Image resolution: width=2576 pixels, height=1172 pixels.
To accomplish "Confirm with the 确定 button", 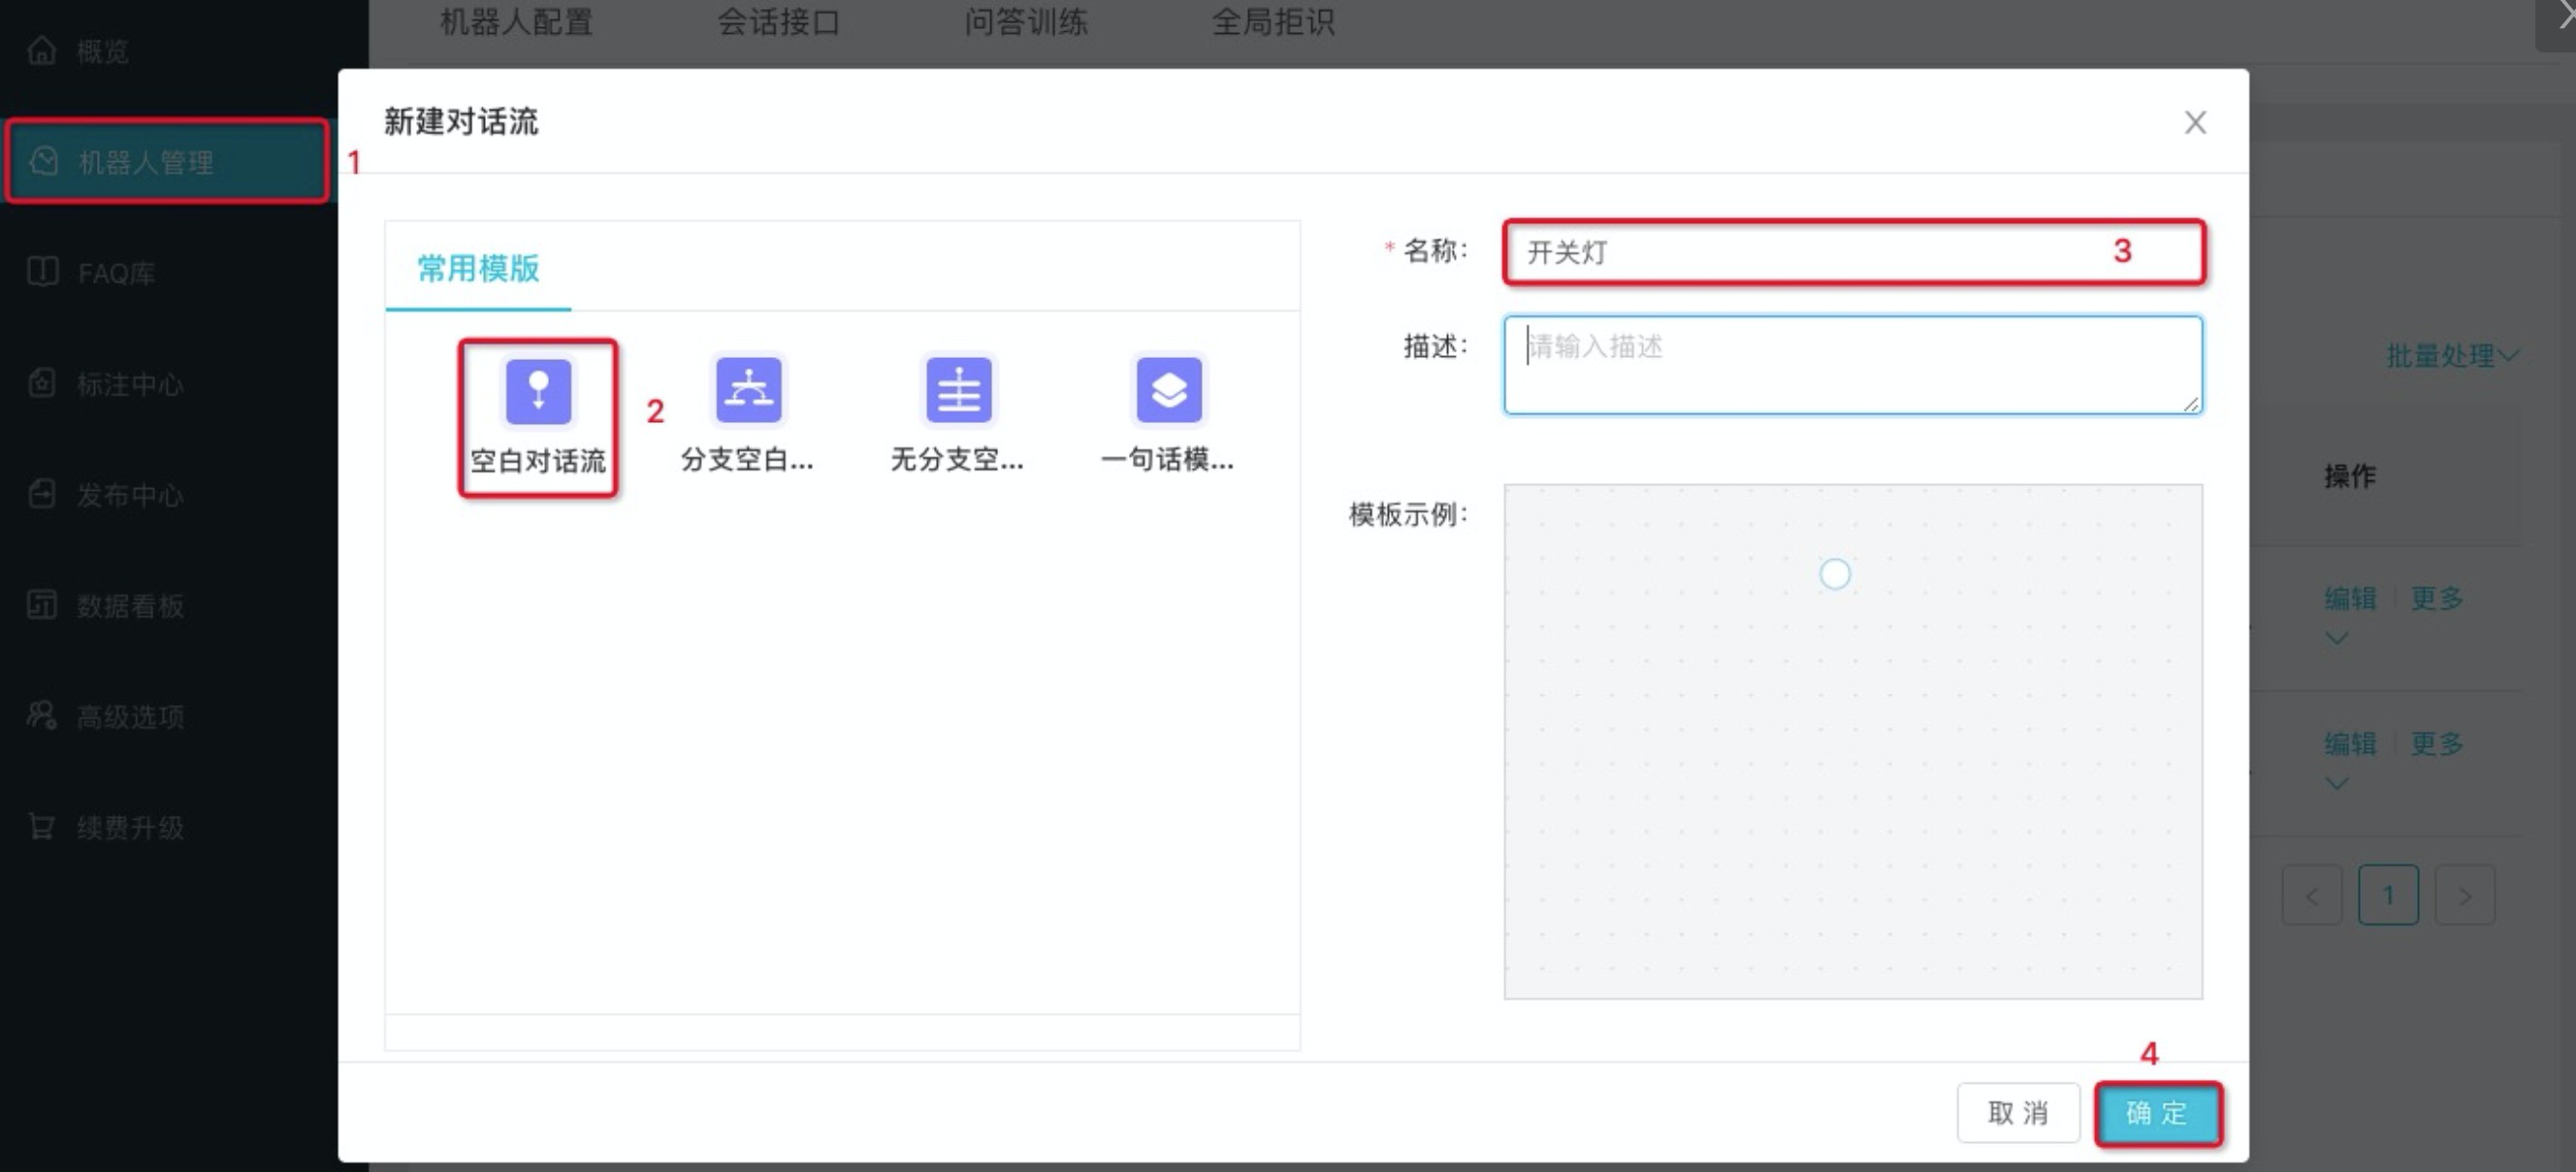I will [x=2158, y=1113].
